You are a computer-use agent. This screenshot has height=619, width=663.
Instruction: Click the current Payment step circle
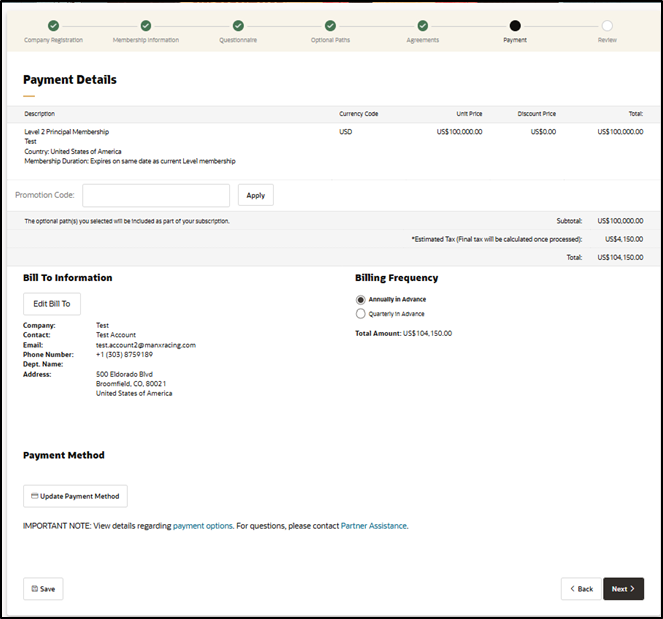point(515,26)
